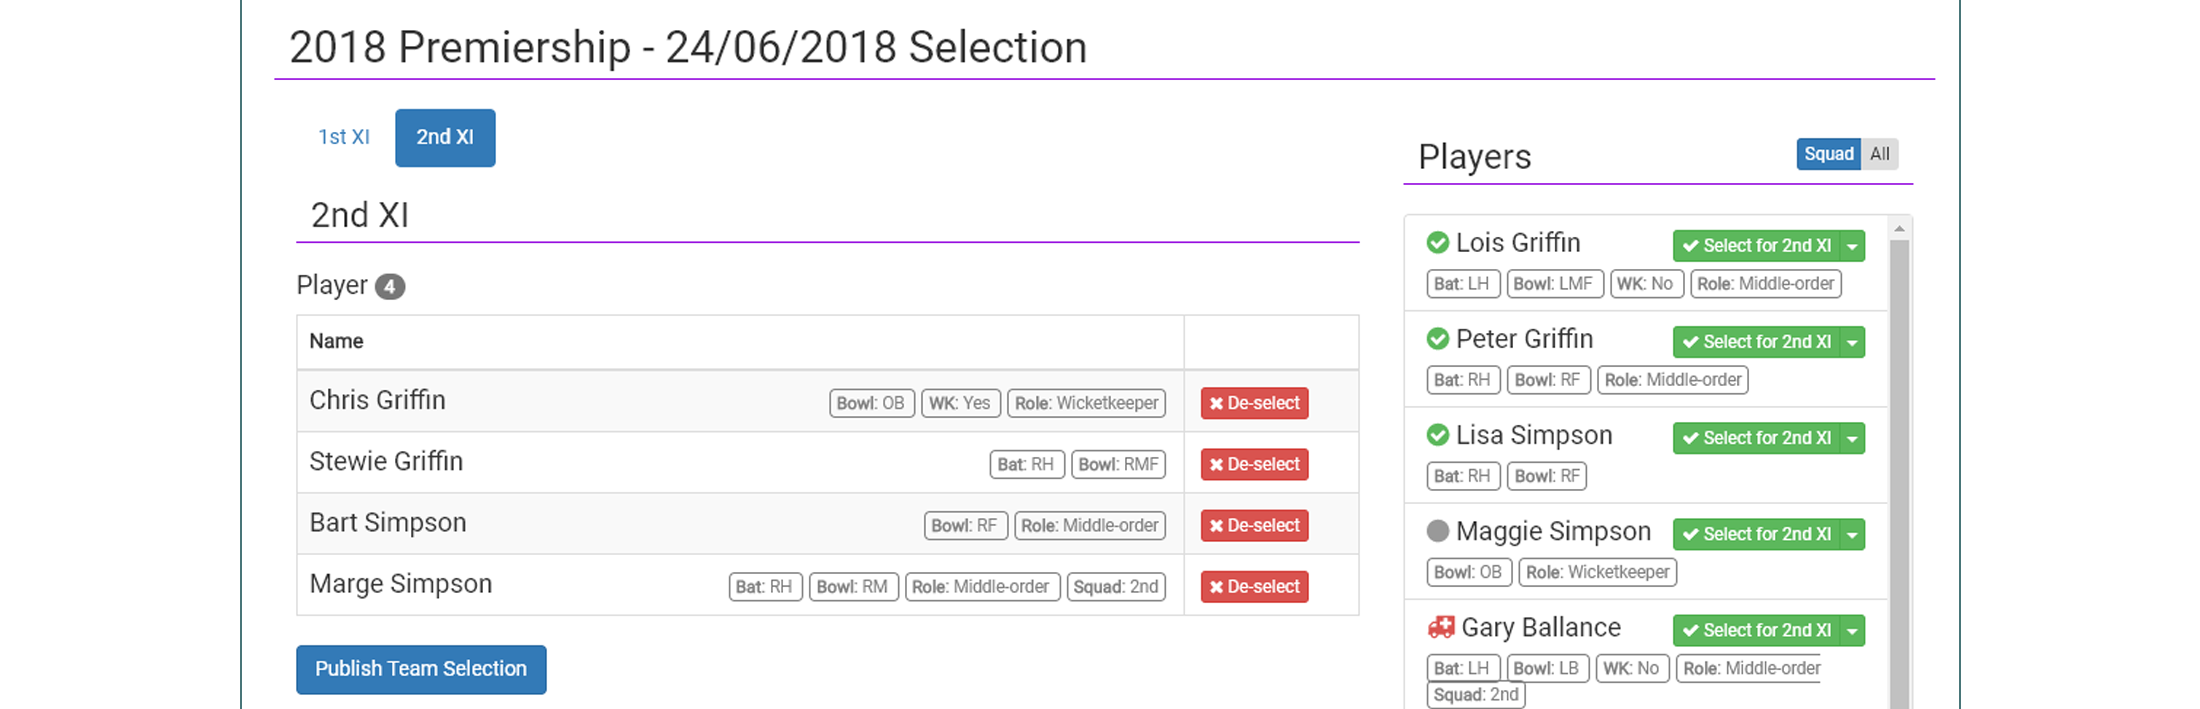This screenshot has height=709, width=2200.
Task: Switch player list to All
Action: click(x=1880, y=154)
